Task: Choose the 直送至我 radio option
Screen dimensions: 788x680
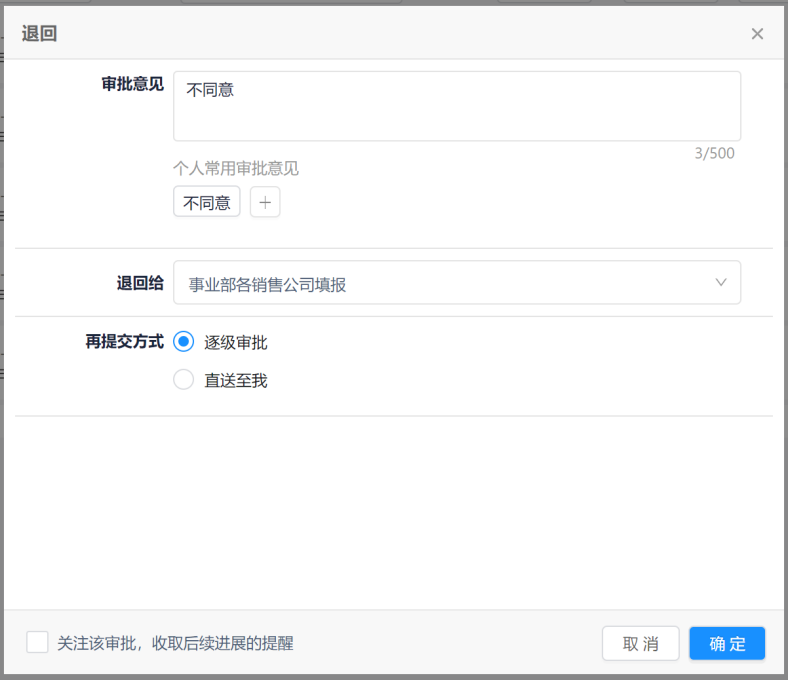Action: coord(183,380)
